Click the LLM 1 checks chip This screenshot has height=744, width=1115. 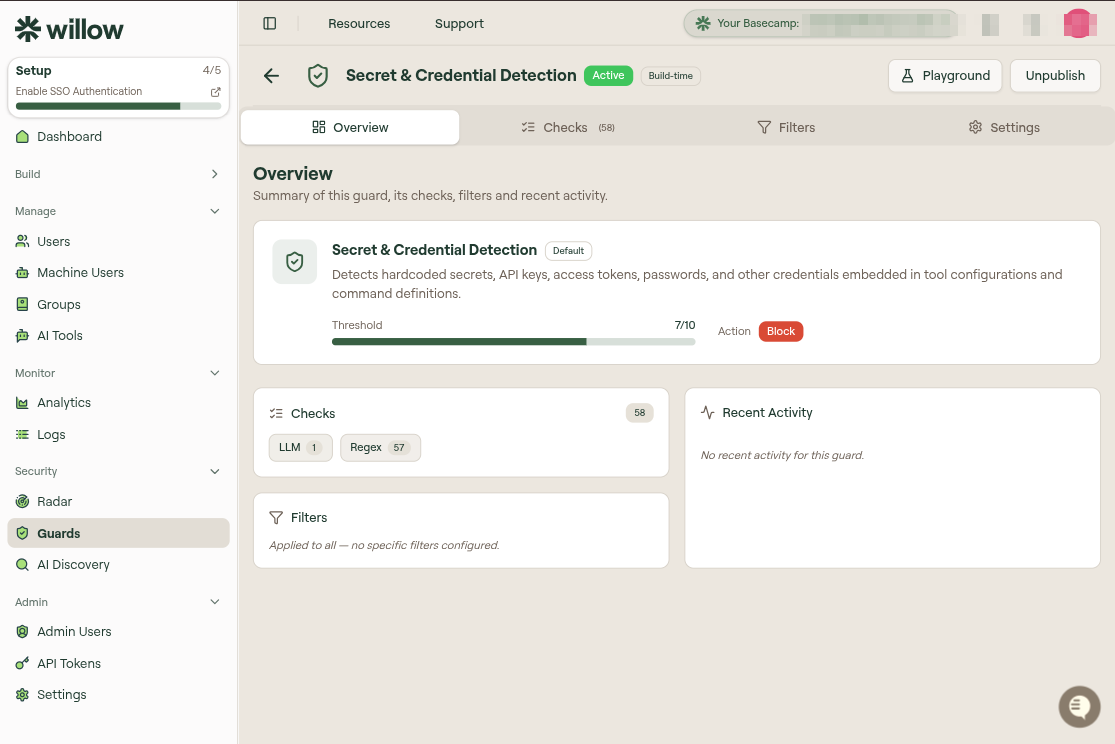coord(301,447)
